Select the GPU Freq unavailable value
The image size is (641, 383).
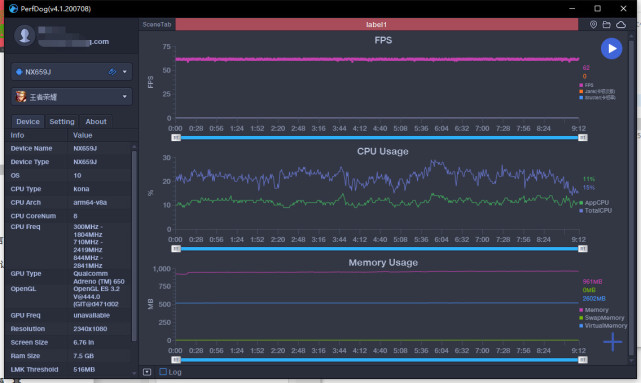click(92, 315)
